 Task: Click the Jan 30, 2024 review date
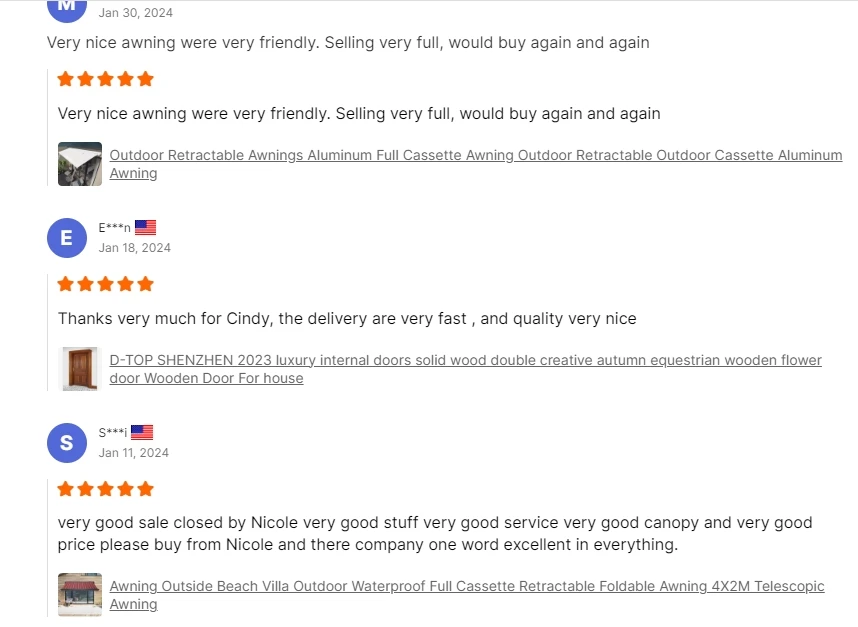(x=136, y=13)
